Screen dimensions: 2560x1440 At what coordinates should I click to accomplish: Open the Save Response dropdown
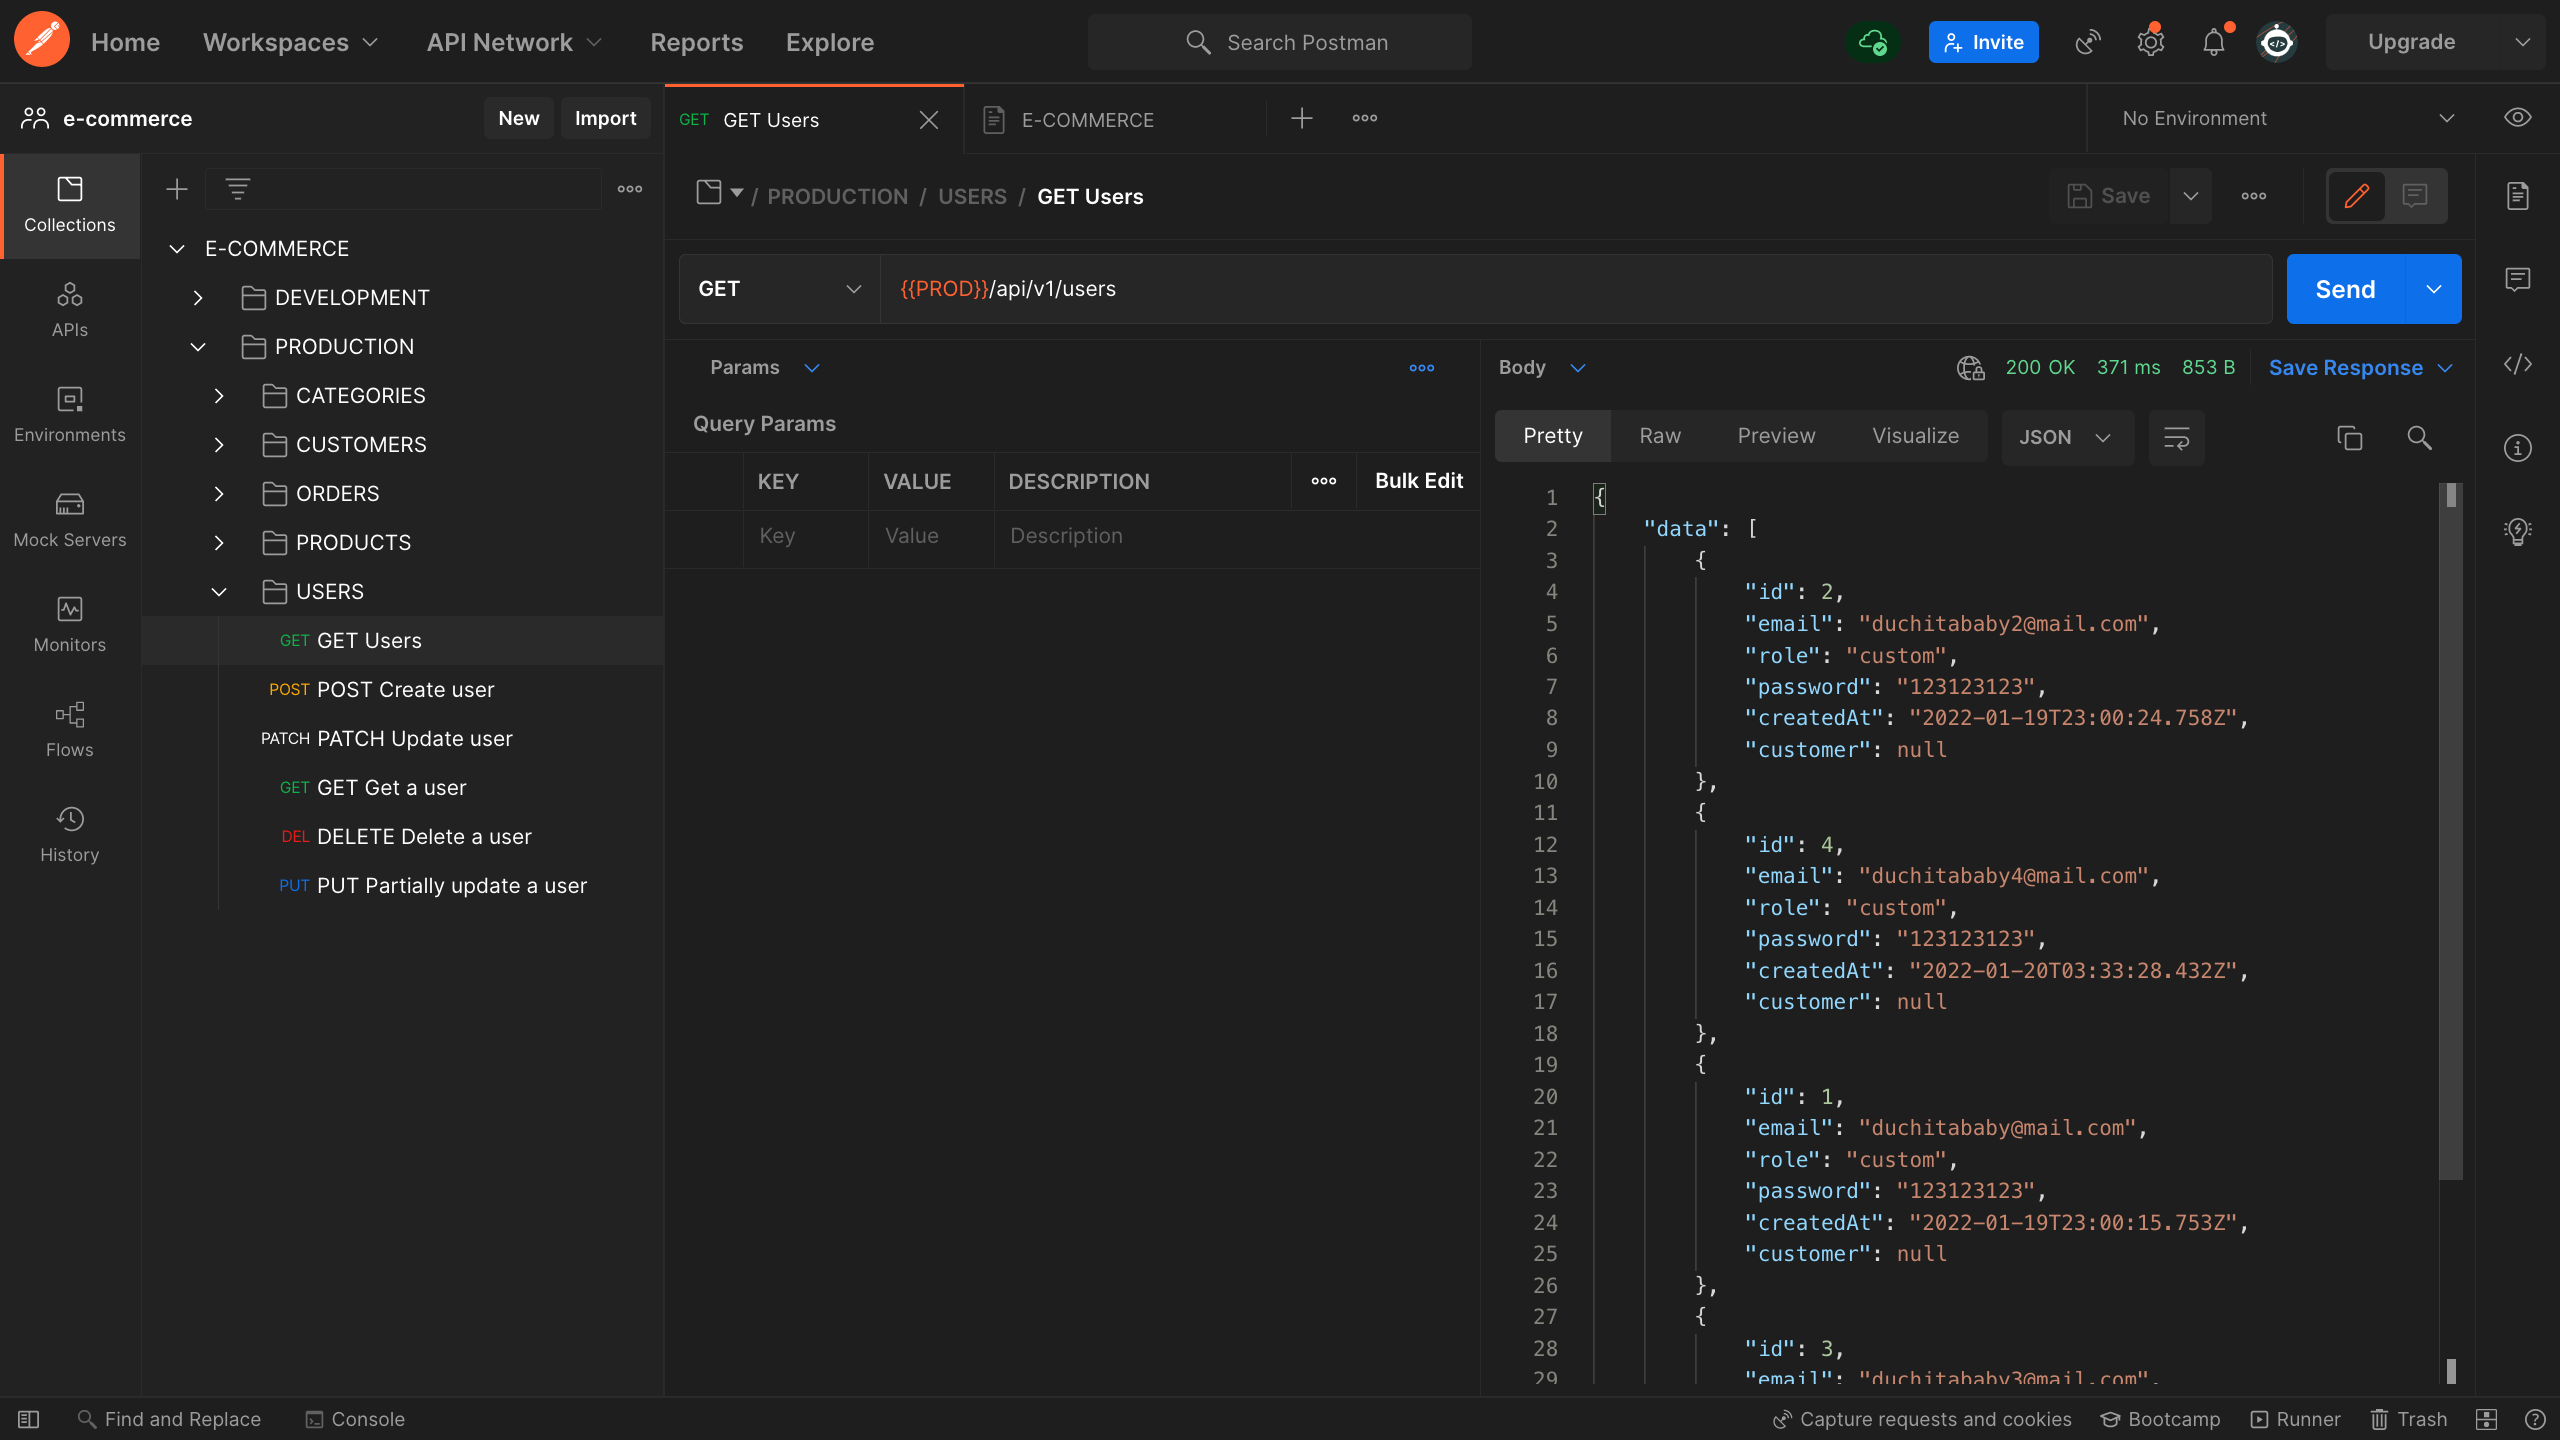tap(2360, 368)
